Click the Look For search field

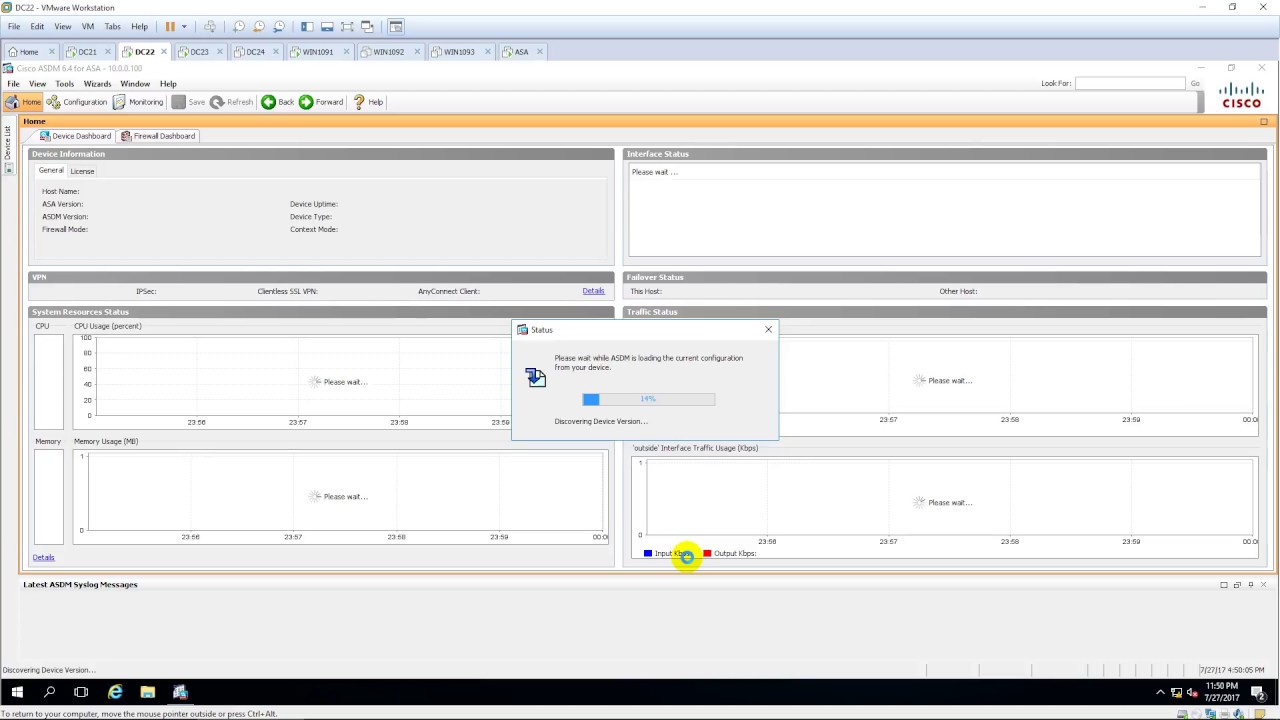click(1130, 84)
